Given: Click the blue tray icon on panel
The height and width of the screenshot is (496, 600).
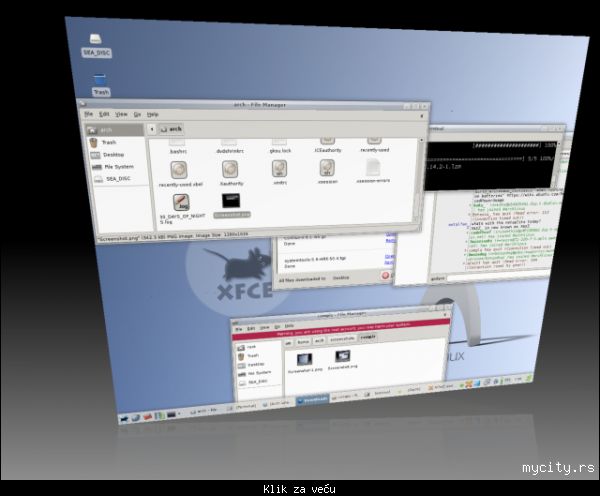Looking at the screenshot, I should point(476,383).
